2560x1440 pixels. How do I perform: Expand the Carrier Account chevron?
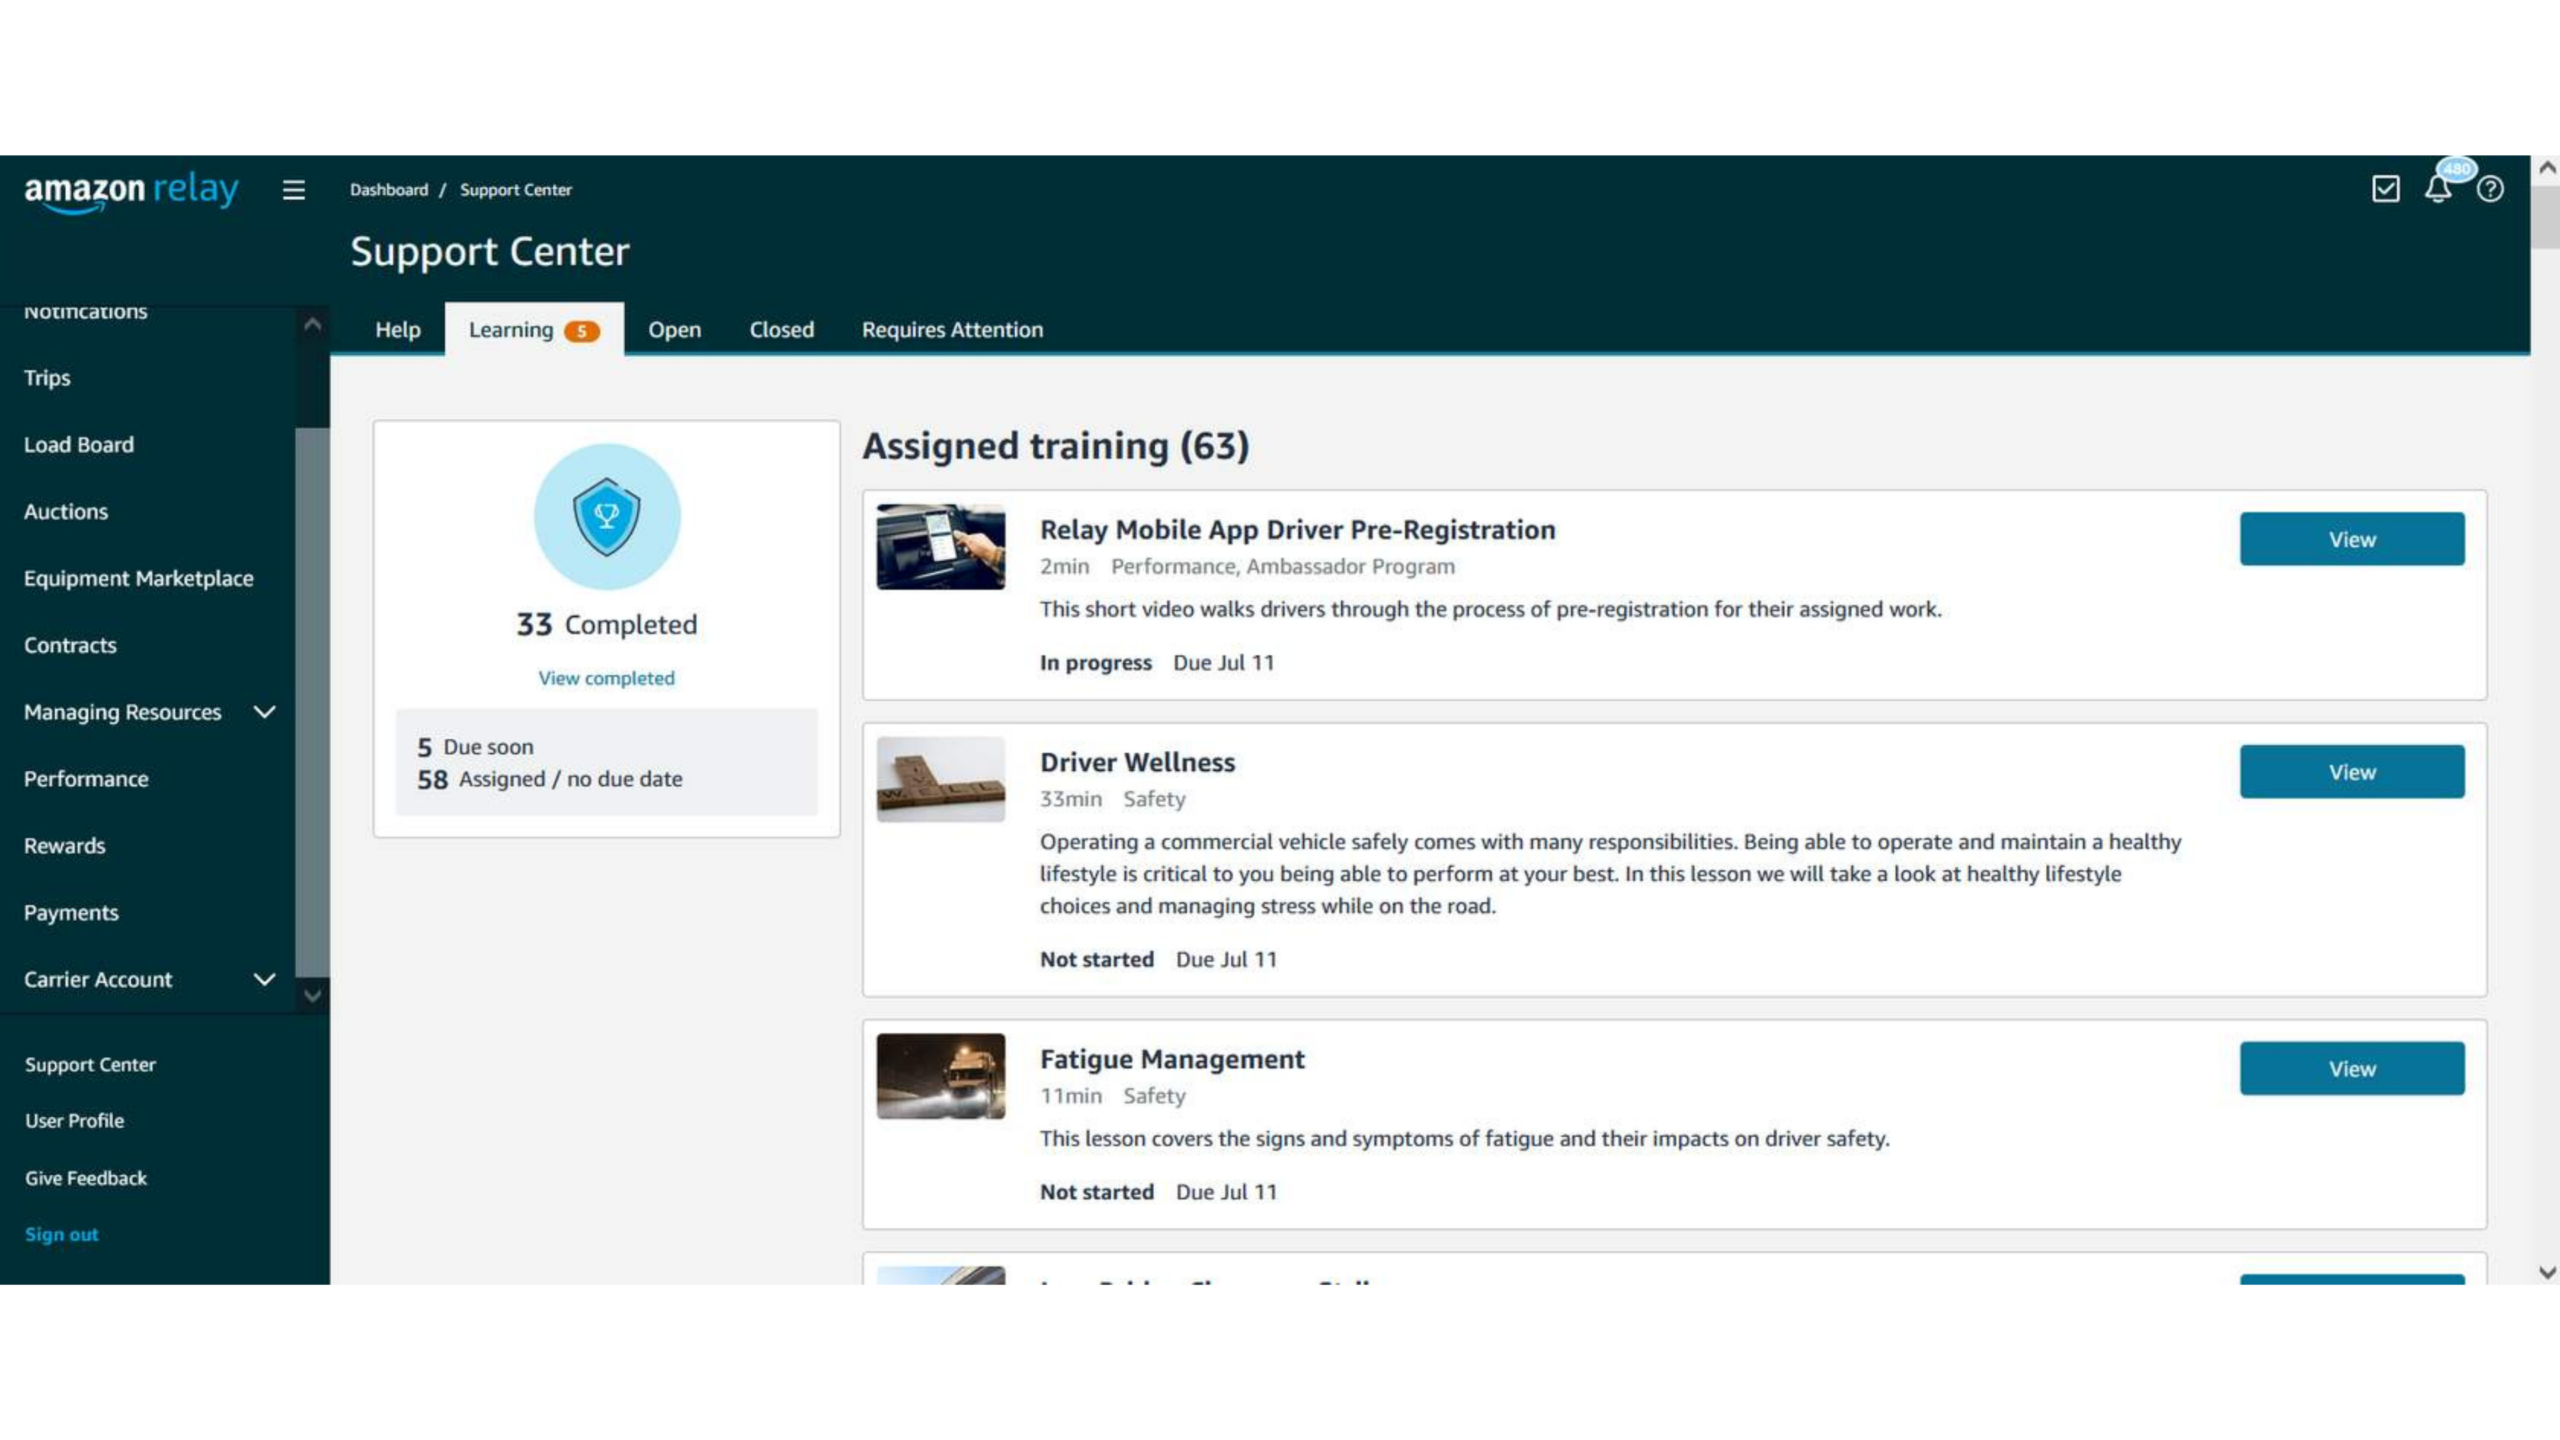pos(264,979)
